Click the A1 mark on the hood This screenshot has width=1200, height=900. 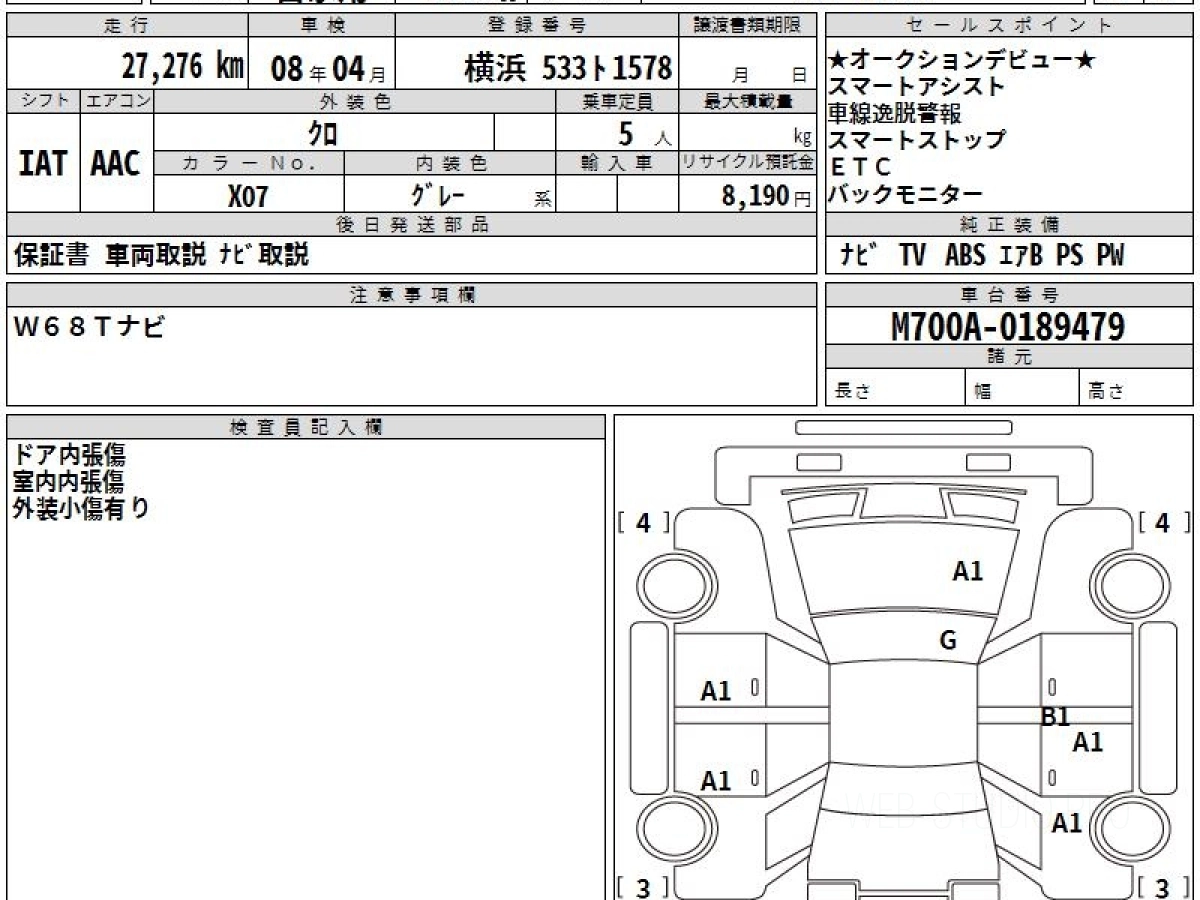(967, 571)
